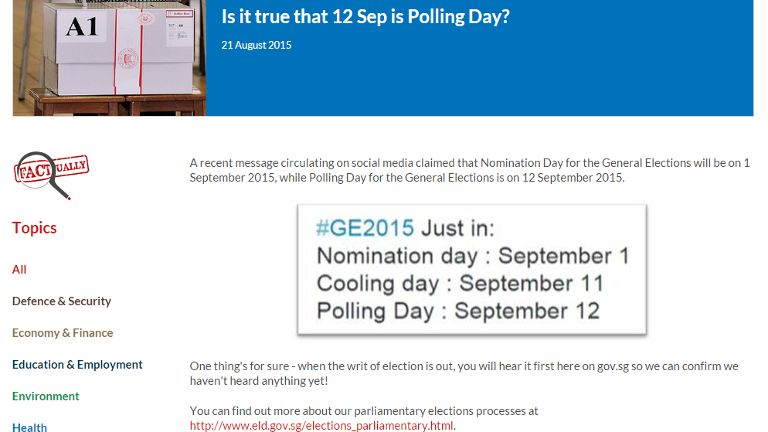The height and width of the screenshot is (432, 768).
Task: Click the paragraph starting 'A recent message circulating'
Action: 469,170
